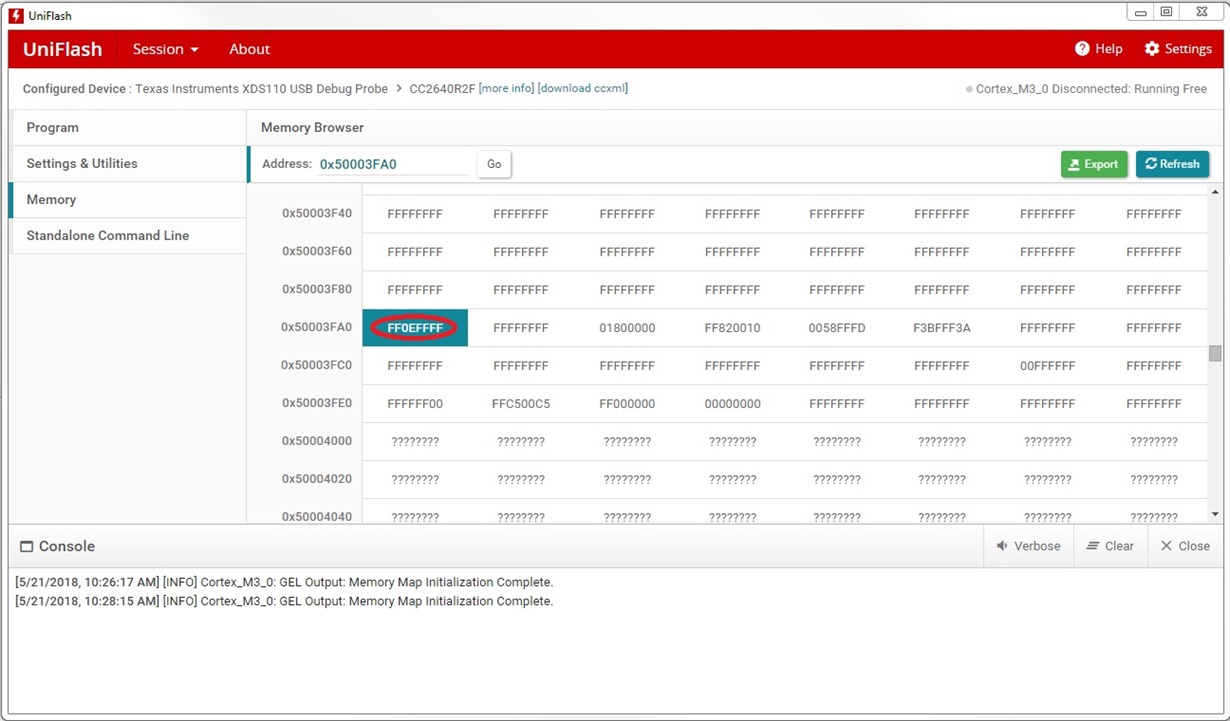Open Standalone Command Line section
This screenshot has width=1230, height=721.
coord(107,235)
